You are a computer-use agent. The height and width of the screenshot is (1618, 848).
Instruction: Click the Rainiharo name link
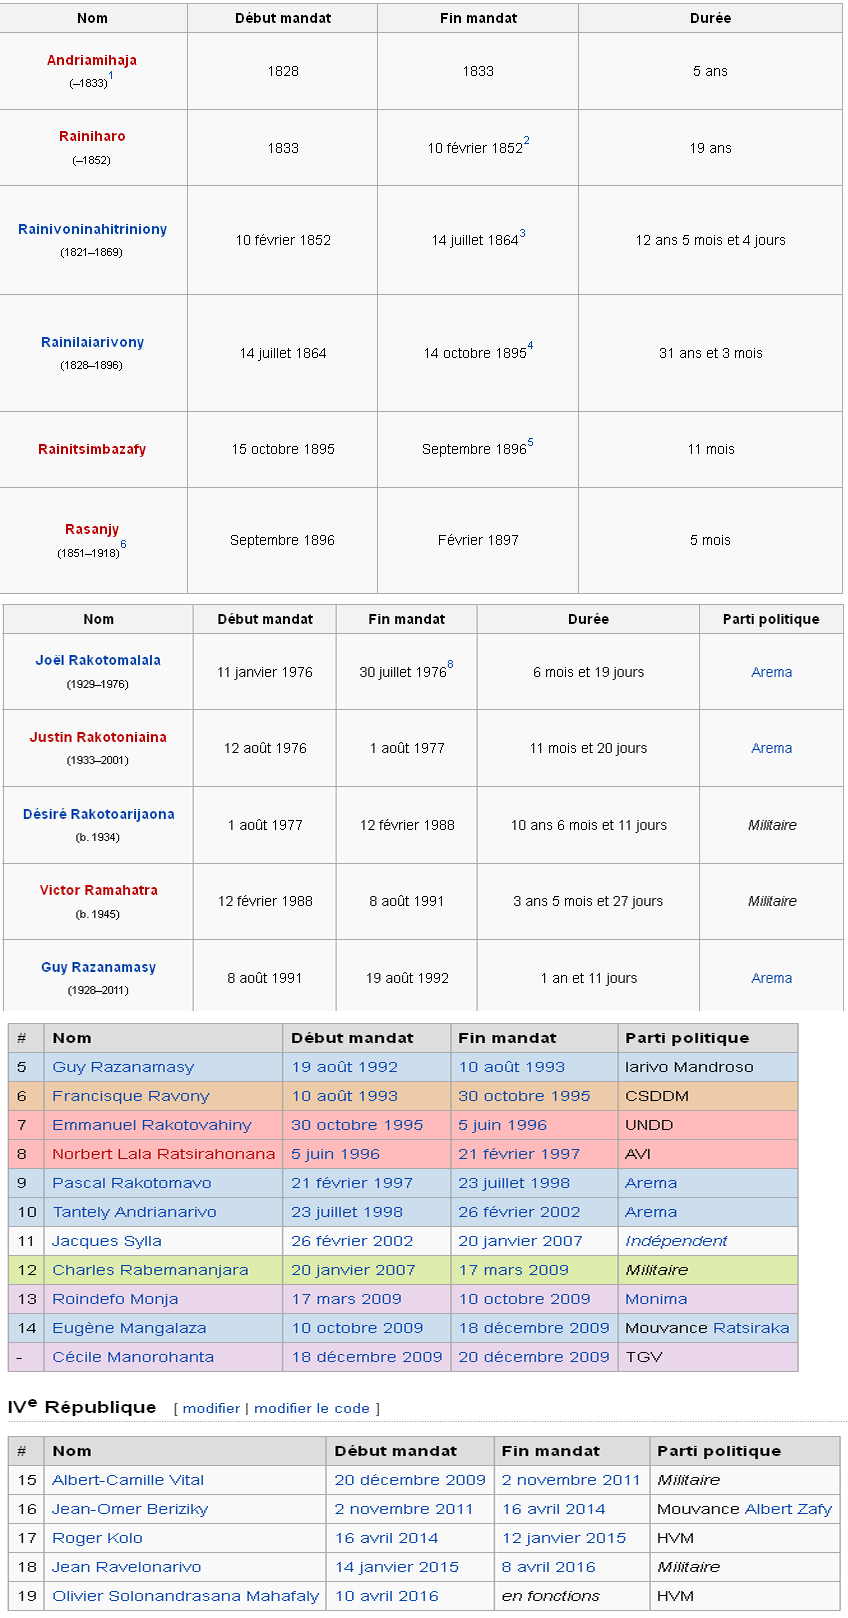tap(92, 136)
